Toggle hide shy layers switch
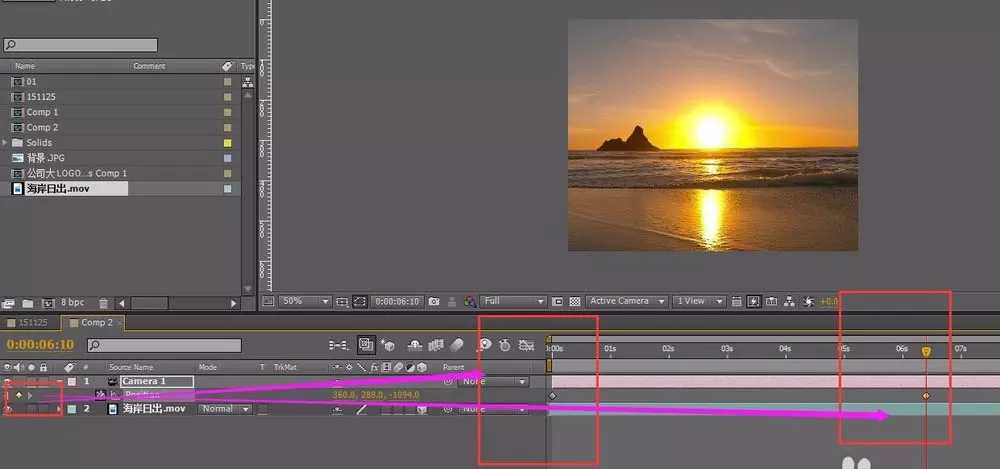Screen dimensions: 1000x469 pyautogui.click(x=415, y=345)
